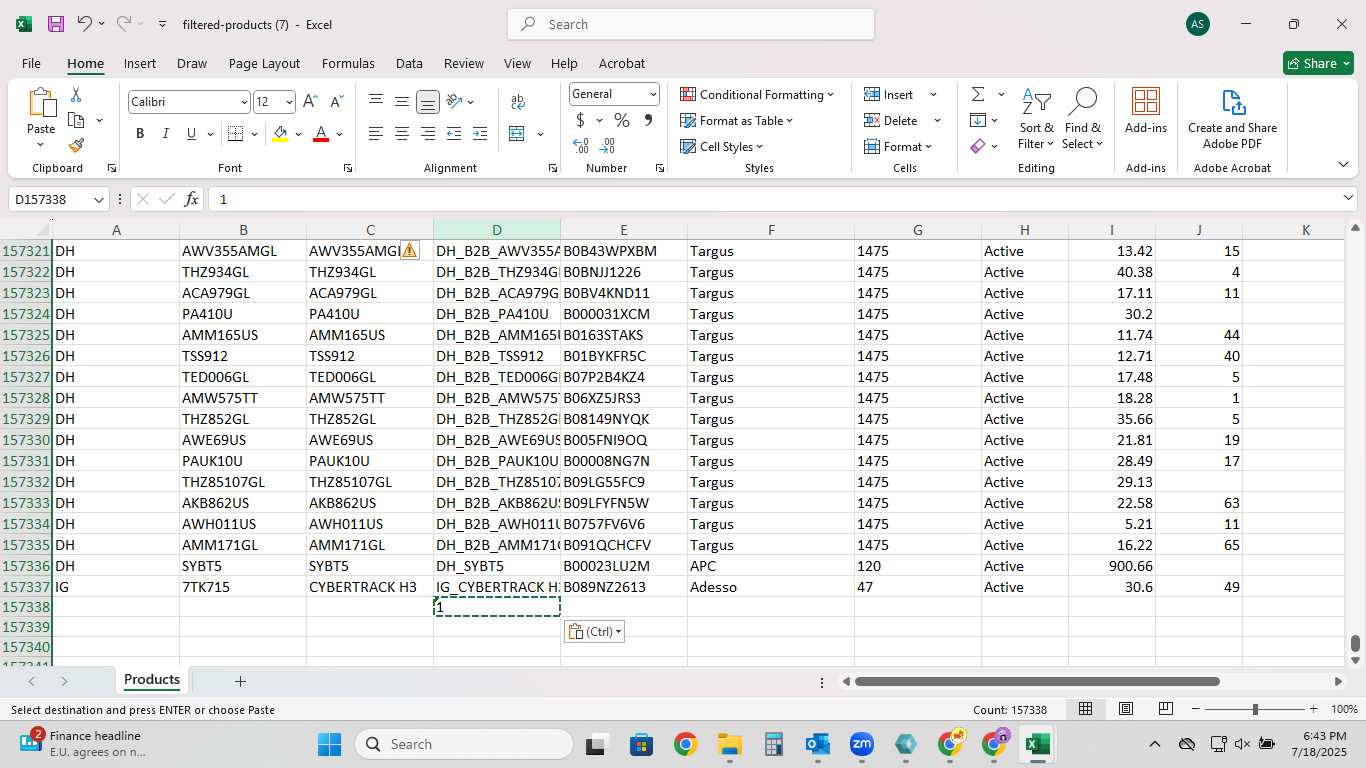Click the AS account avatar
The image size is (1366, 768).
pos(1198,24)
